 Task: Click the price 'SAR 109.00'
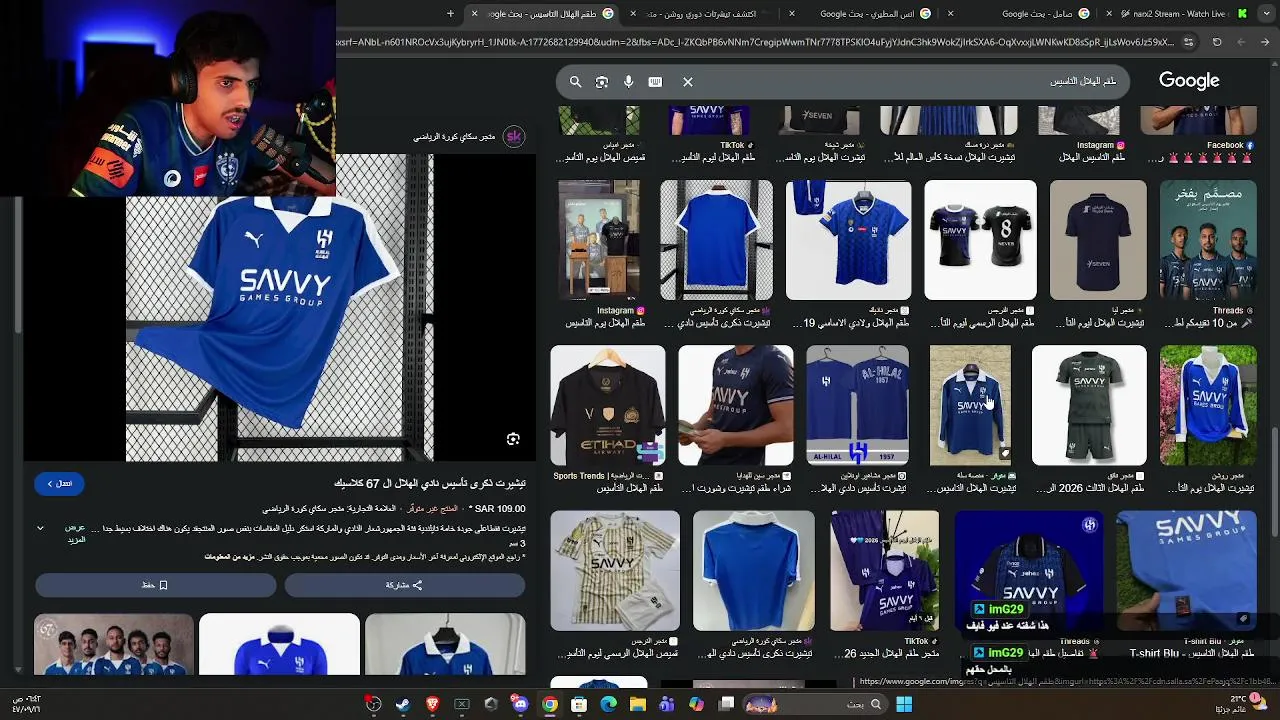coord(501,509)
